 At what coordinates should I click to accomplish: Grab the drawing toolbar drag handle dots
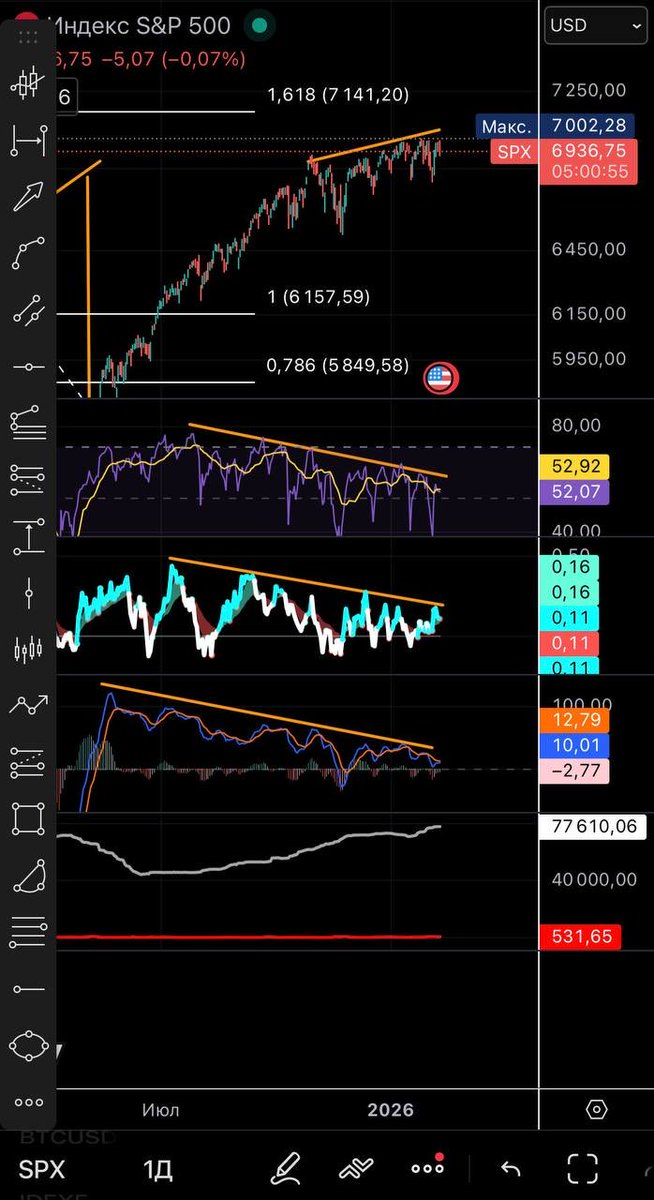pyautogui.click(x=28, y=36)
